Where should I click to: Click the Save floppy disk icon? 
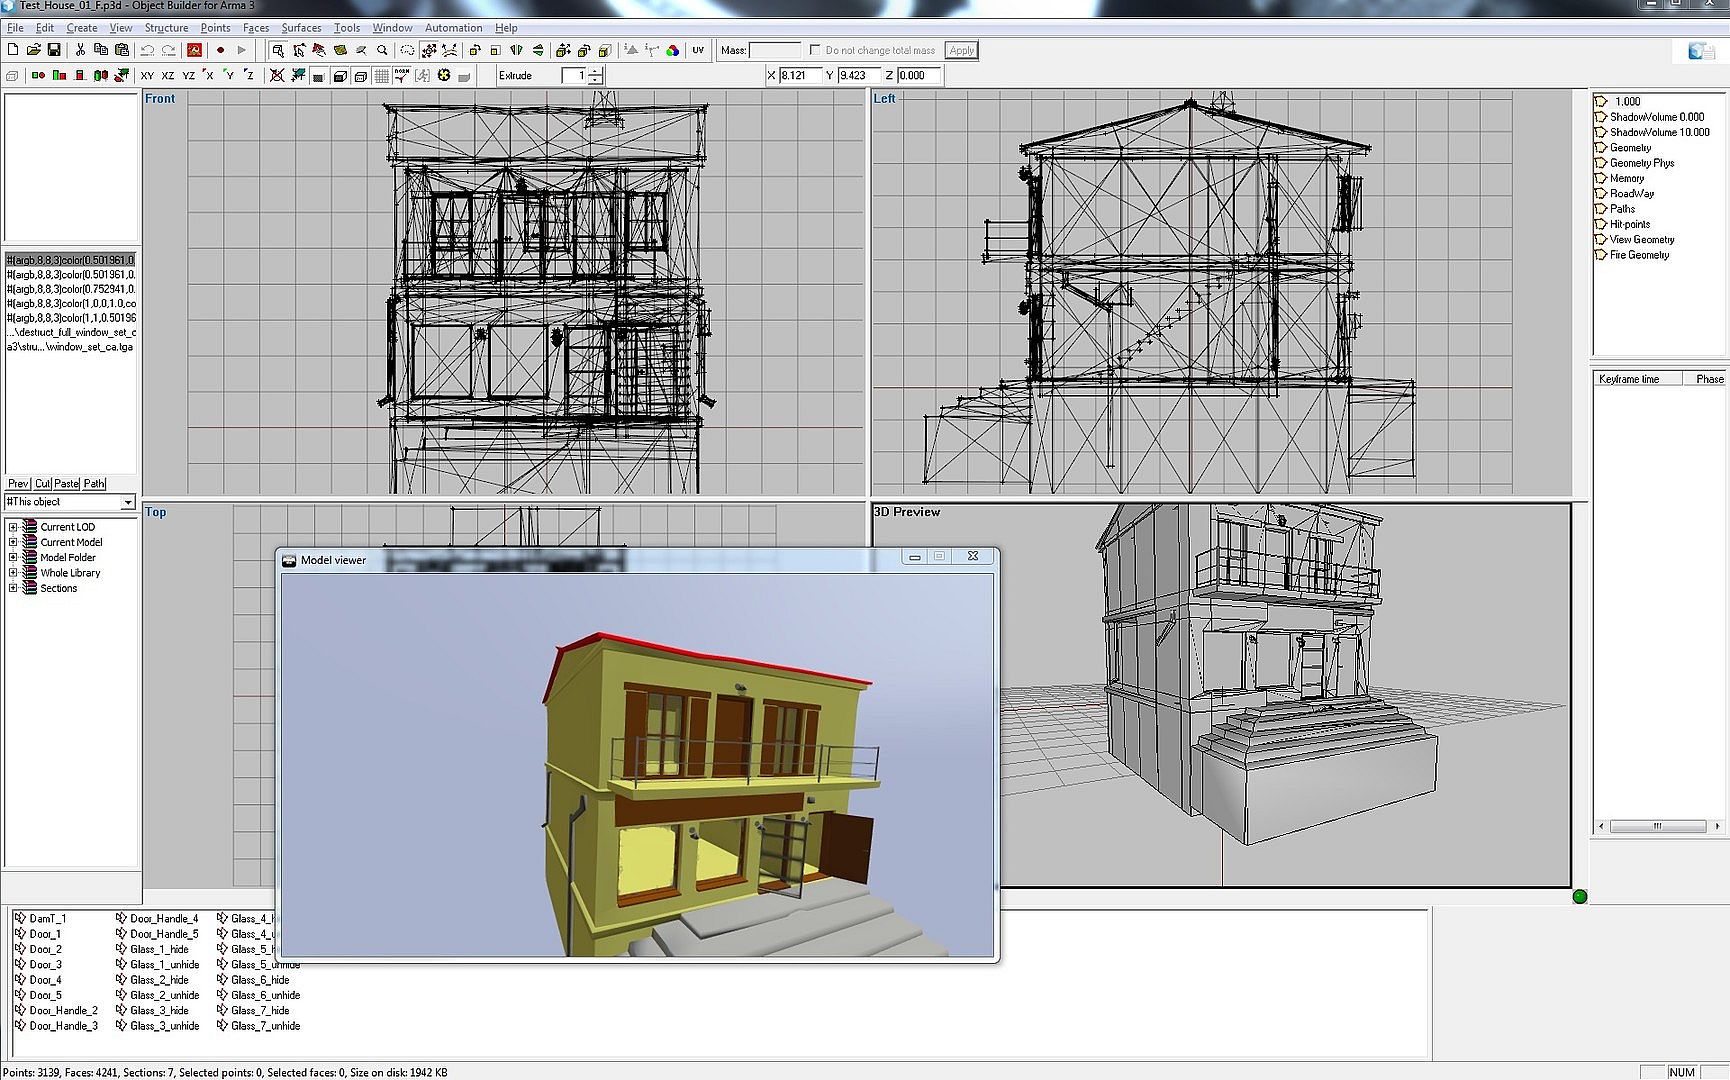pyautogui.click(x=54, y=50)
